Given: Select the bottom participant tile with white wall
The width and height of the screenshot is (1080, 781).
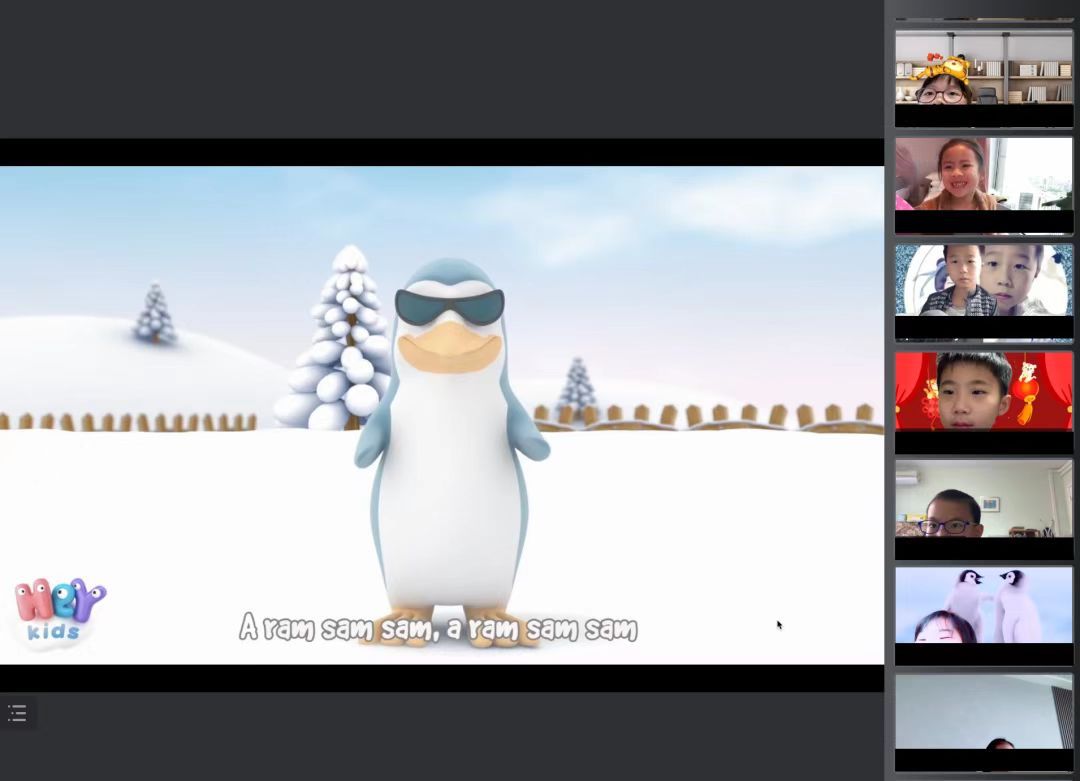Looking at the screenshot, I should (984, 722).
